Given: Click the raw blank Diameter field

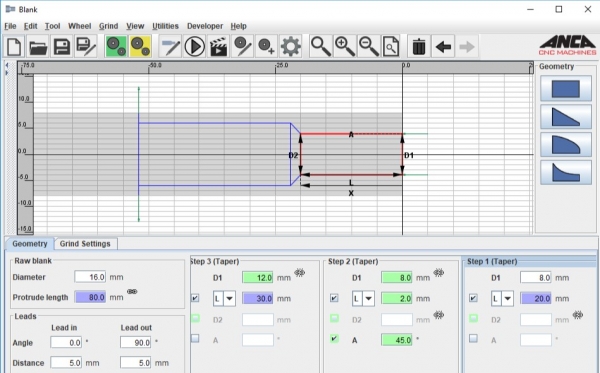Looking at the screenshot, I should coord(90,277).
